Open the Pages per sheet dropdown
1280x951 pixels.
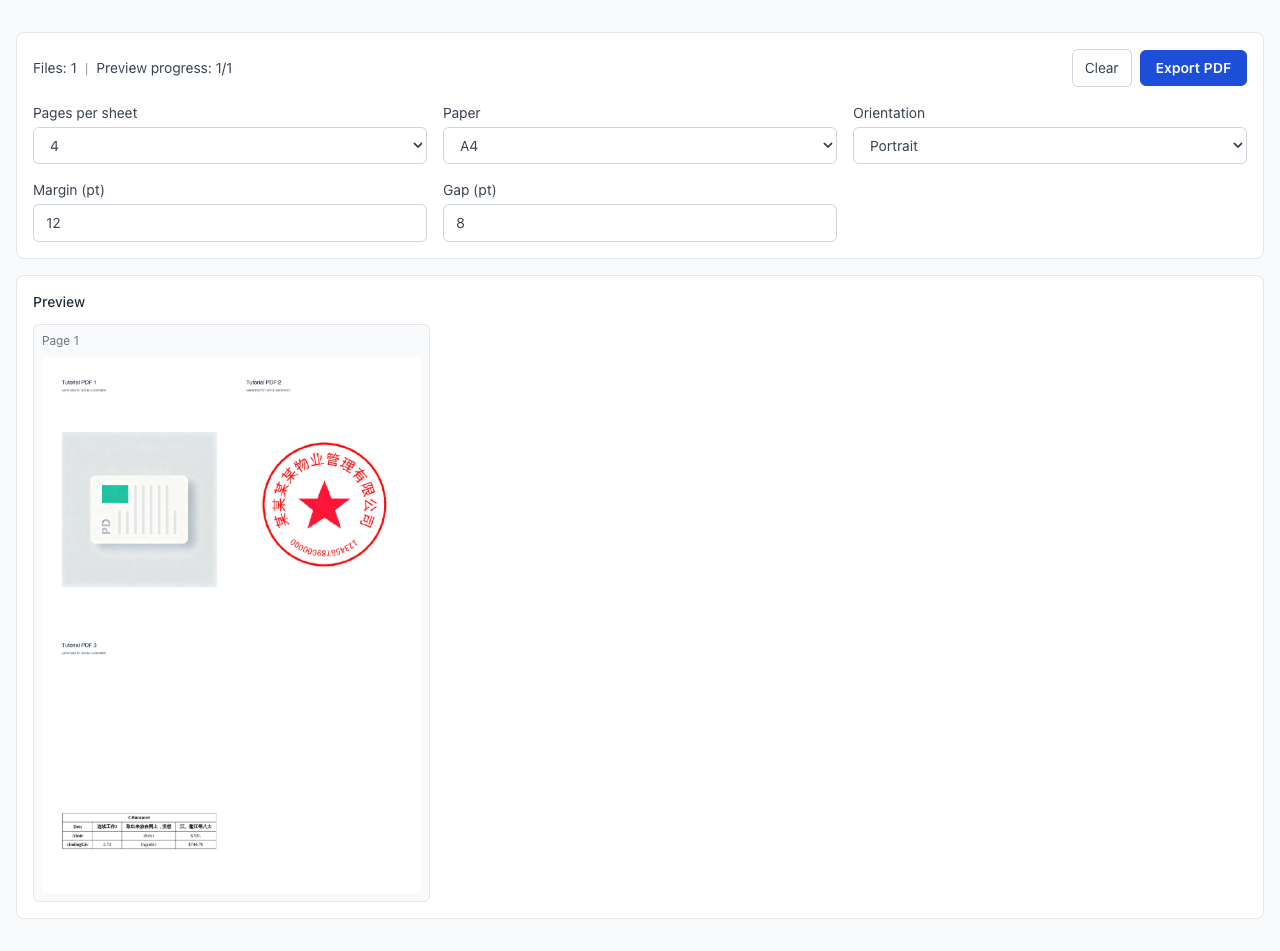click(x=229, y=146)
